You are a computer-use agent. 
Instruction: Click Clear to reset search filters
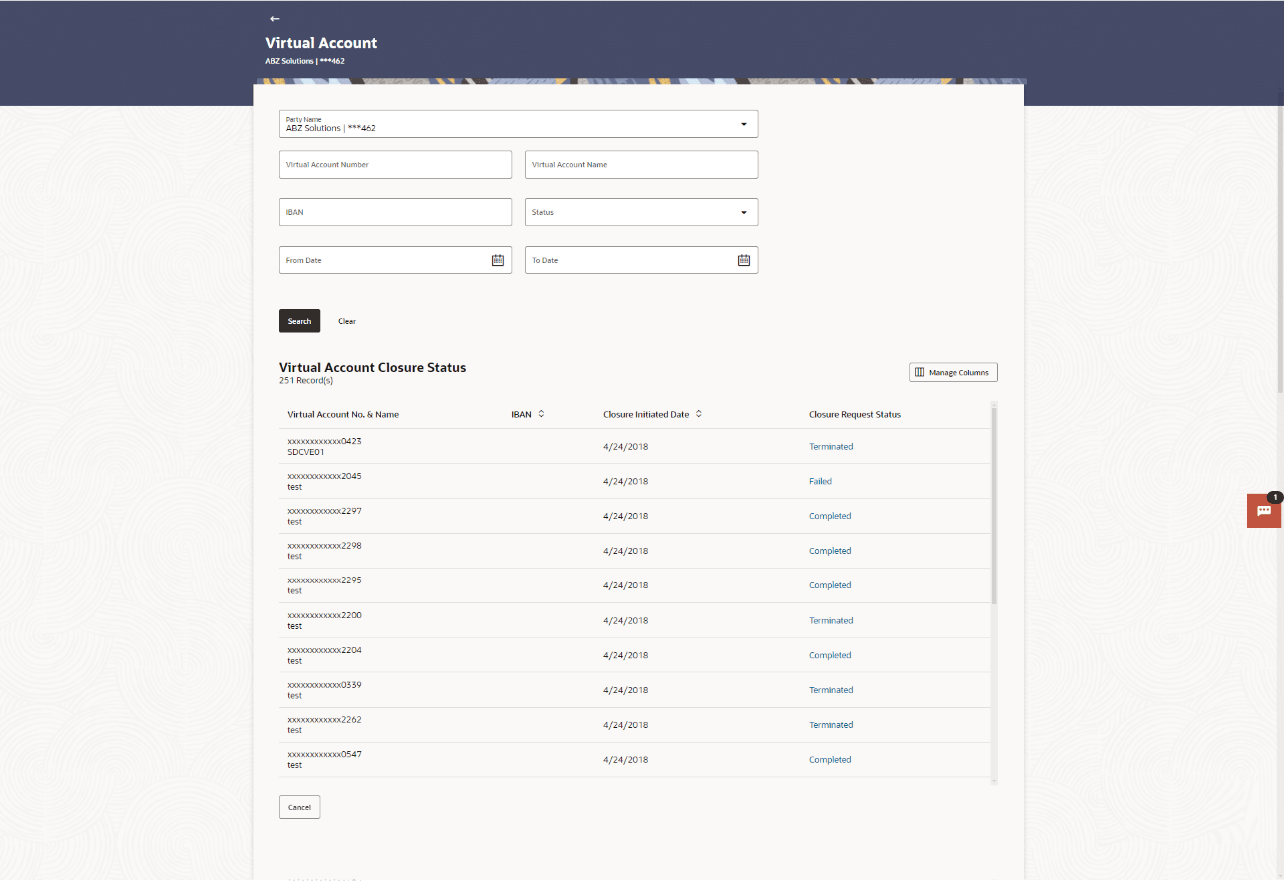click(x=347, y=320)
